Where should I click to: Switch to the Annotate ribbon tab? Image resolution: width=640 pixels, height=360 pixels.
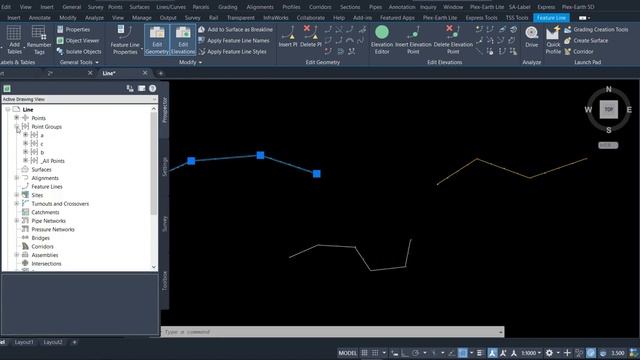pyautogui.click(x=40, y=18)
